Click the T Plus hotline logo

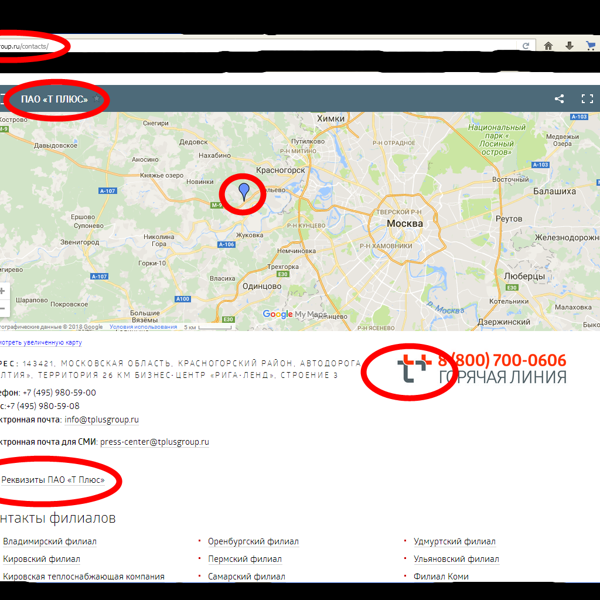pos(415,368)
